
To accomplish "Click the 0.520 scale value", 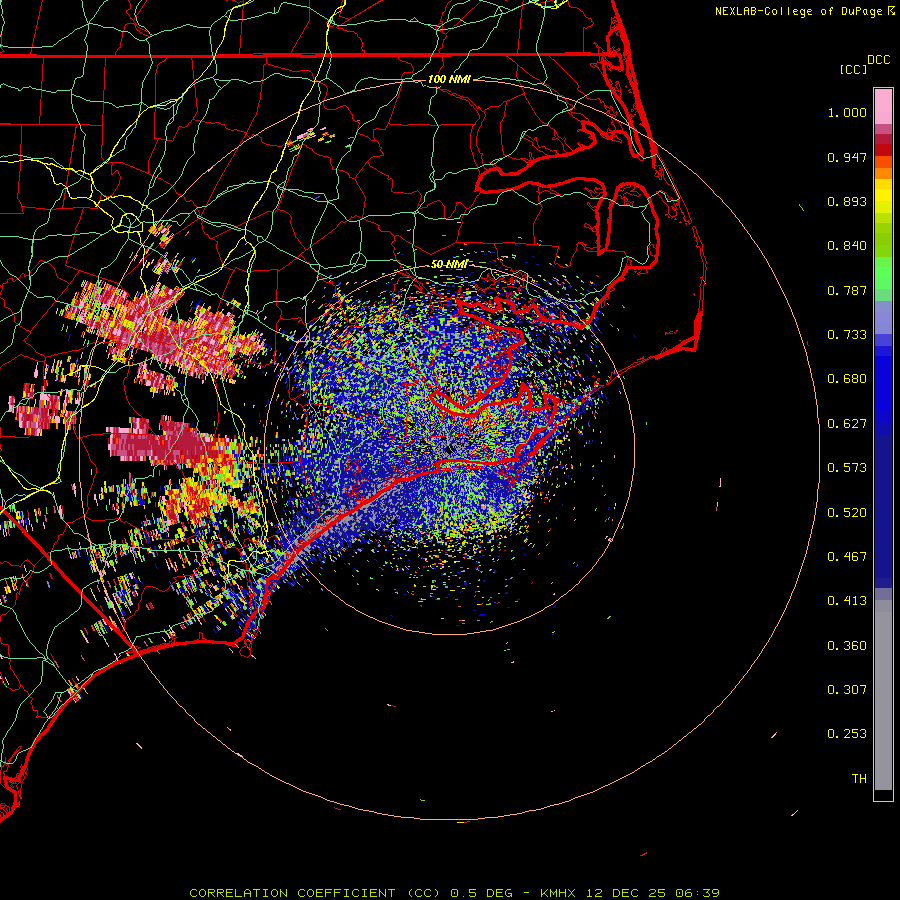I will coord(847,513).
